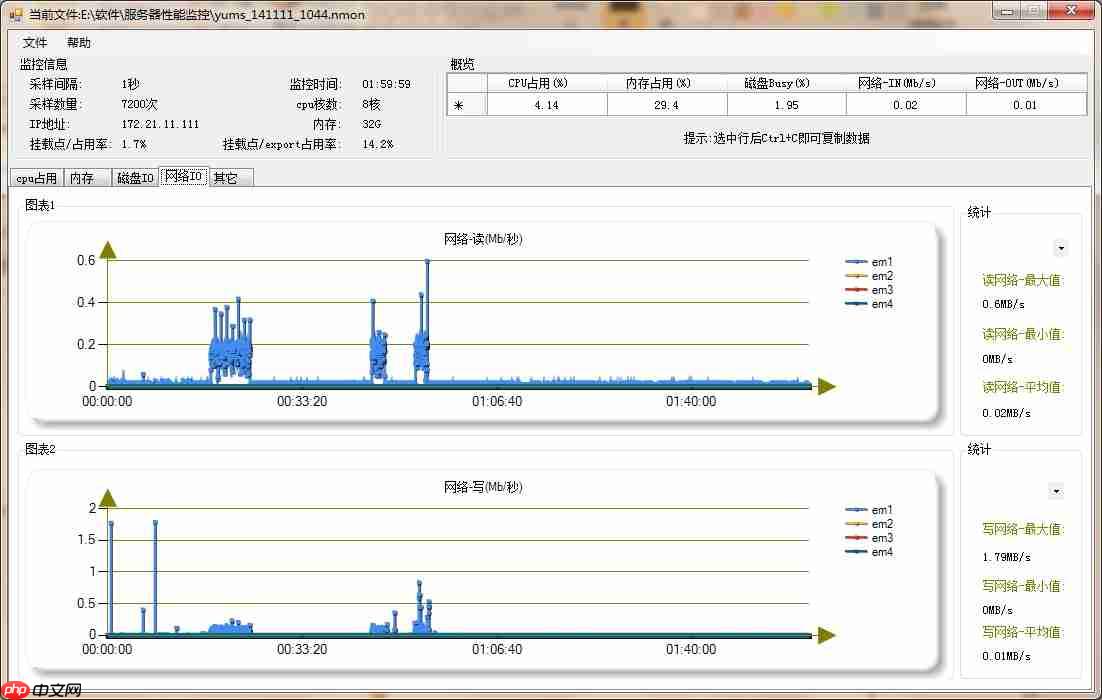Viewport: 1102px width, 700px height.
Task: Switch to the 内存 tab
Action: coord(82,178)
